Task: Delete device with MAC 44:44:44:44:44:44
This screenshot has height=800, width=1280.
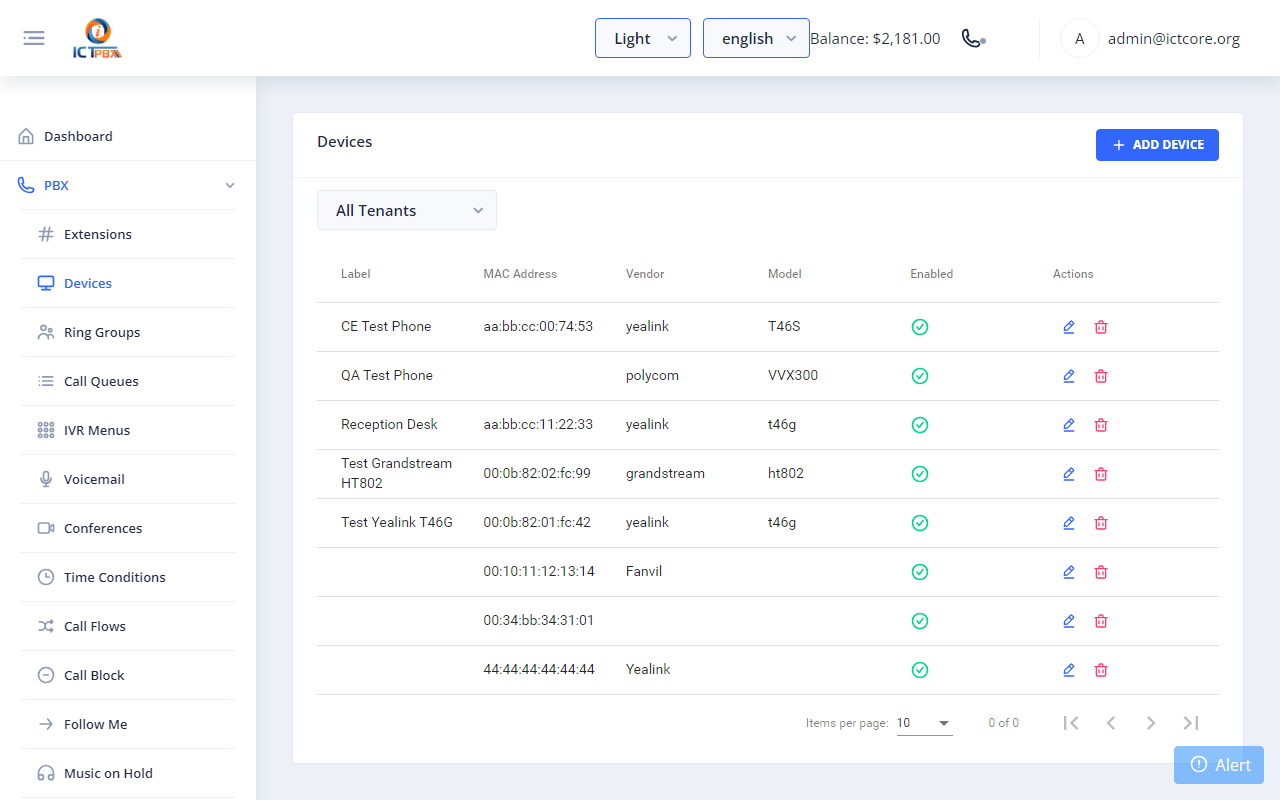Action: click(1101, 670)
